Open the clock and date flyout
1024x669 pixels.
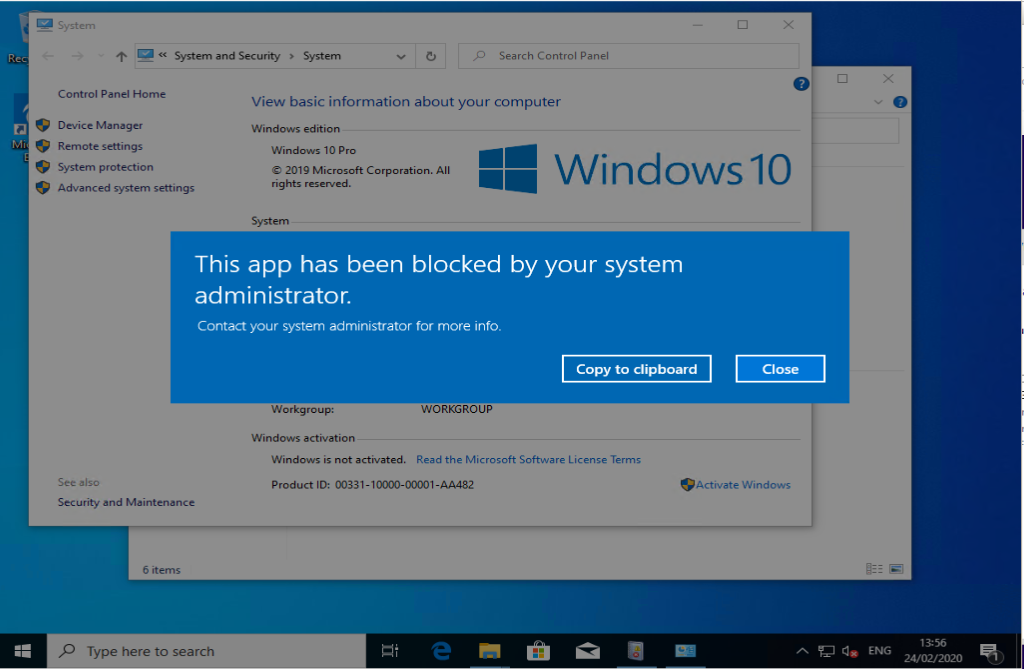pyautogui.click(x=933, y=651)
